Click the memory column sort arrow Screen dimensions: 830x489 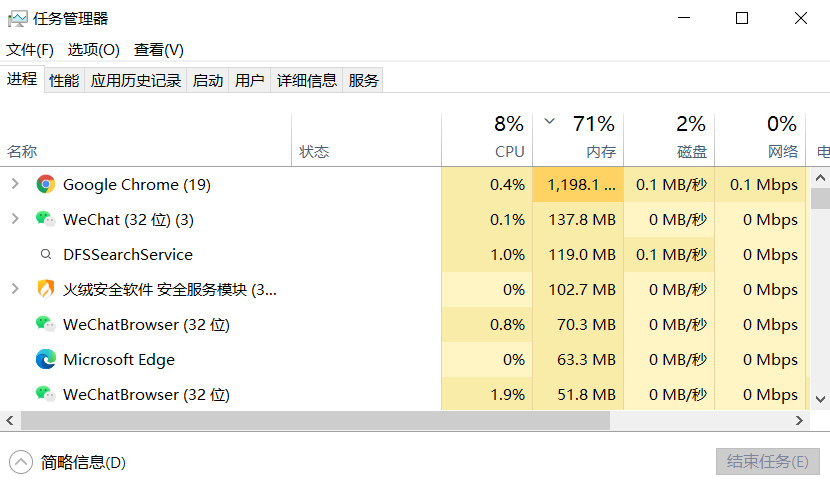click(549, 122)
